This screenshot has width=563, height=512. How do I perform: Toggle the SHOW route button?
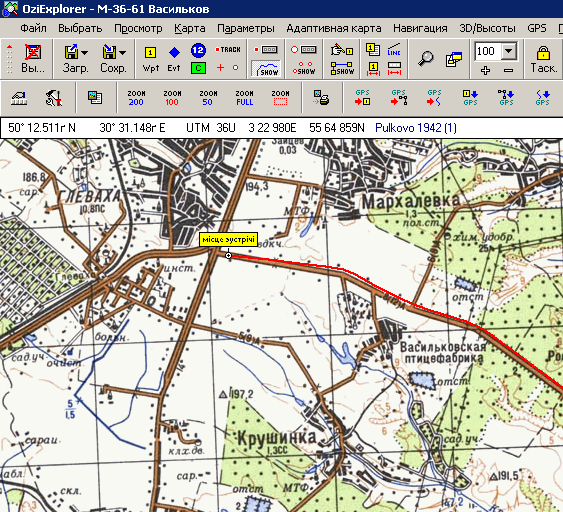pos(342,68)
